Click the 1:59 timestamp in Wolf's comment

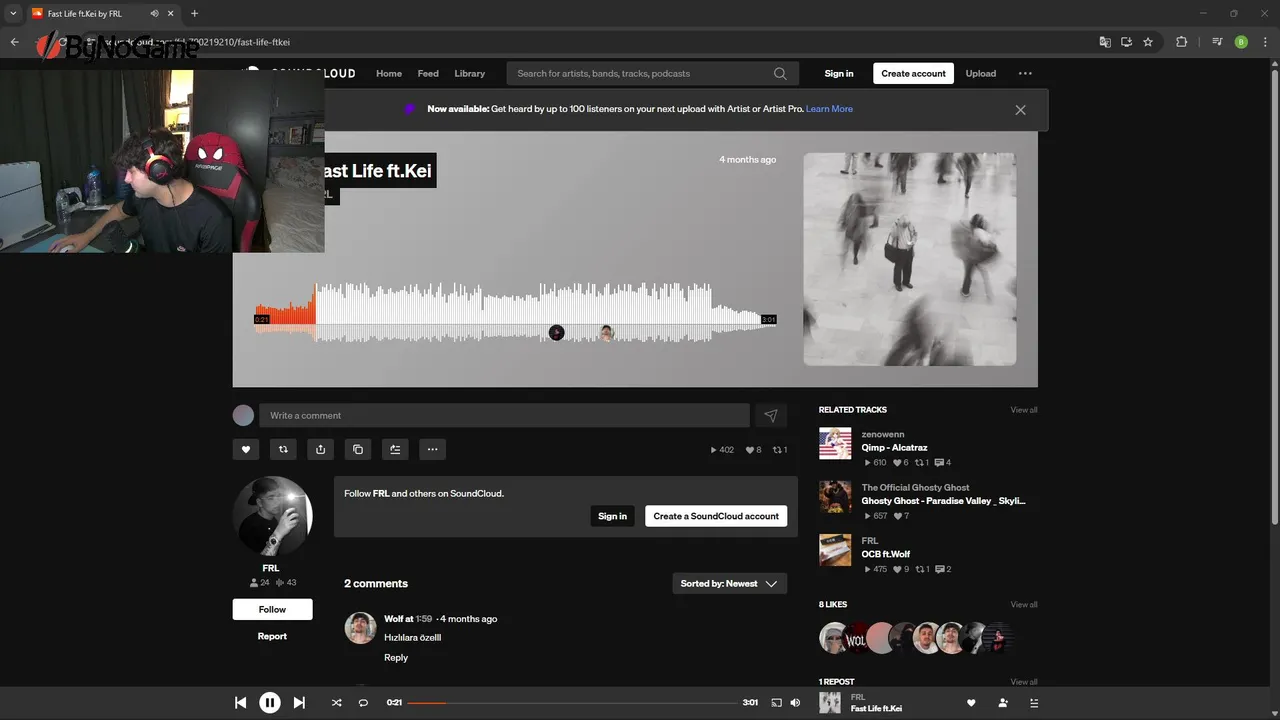[424, 619]
